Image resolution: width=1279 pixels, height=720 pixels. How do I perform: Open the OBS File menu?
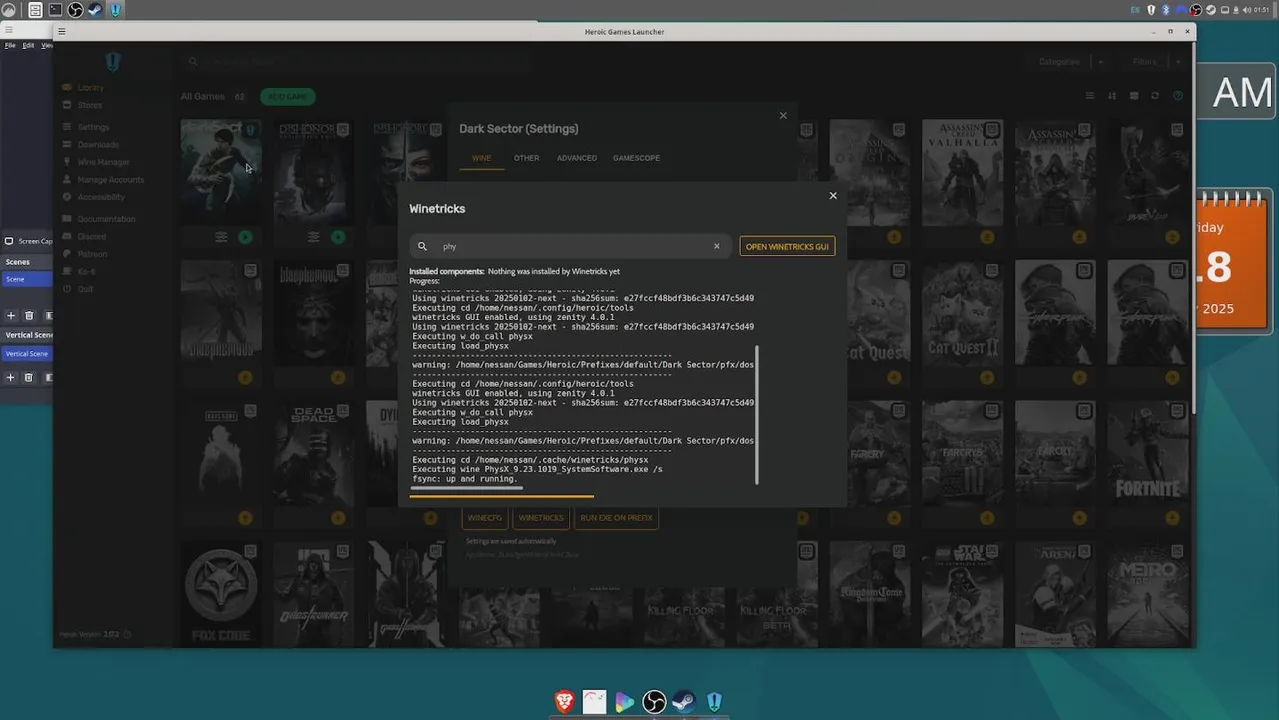[10, 45]
